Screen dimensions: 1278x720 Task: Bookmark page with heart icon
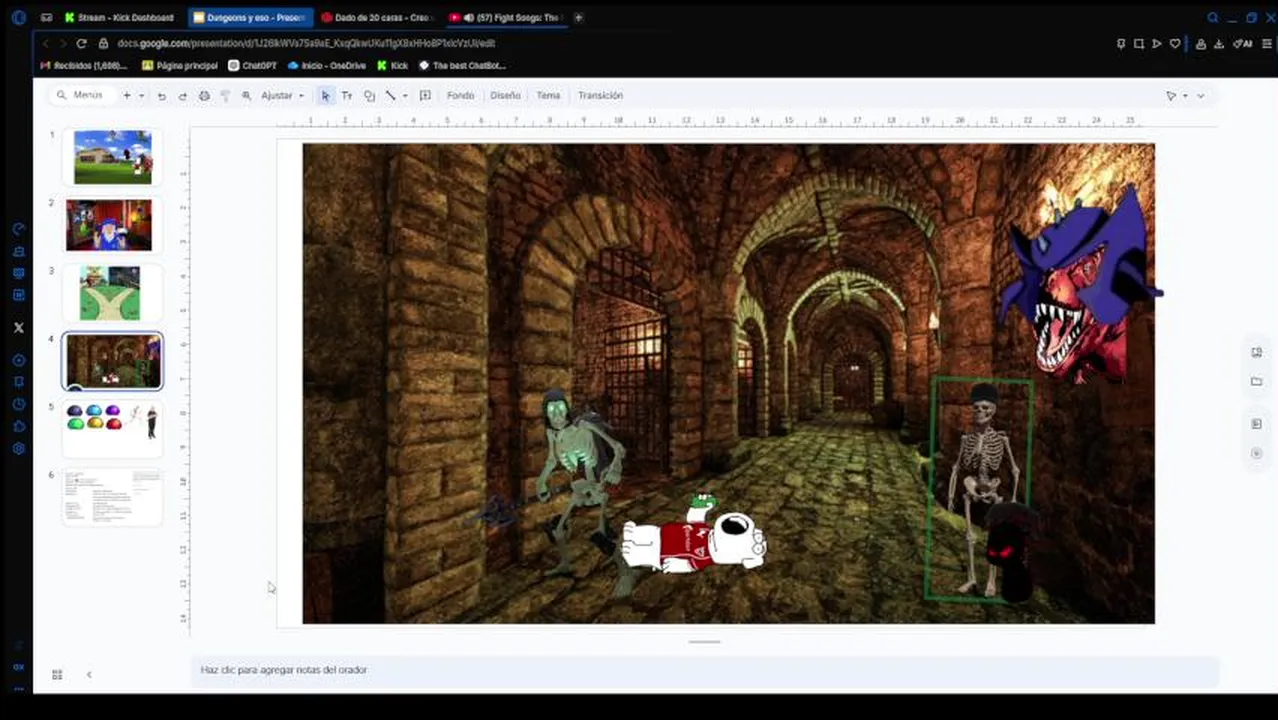pos(1175,44)
